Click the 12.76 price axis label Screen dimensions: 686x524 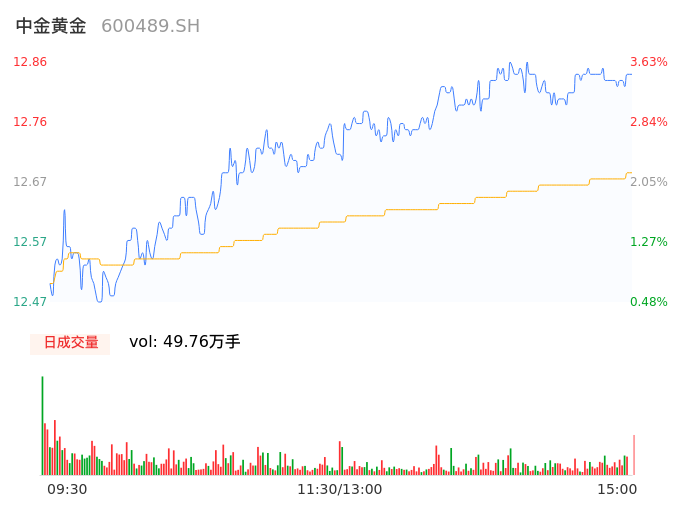click(30, 122)
